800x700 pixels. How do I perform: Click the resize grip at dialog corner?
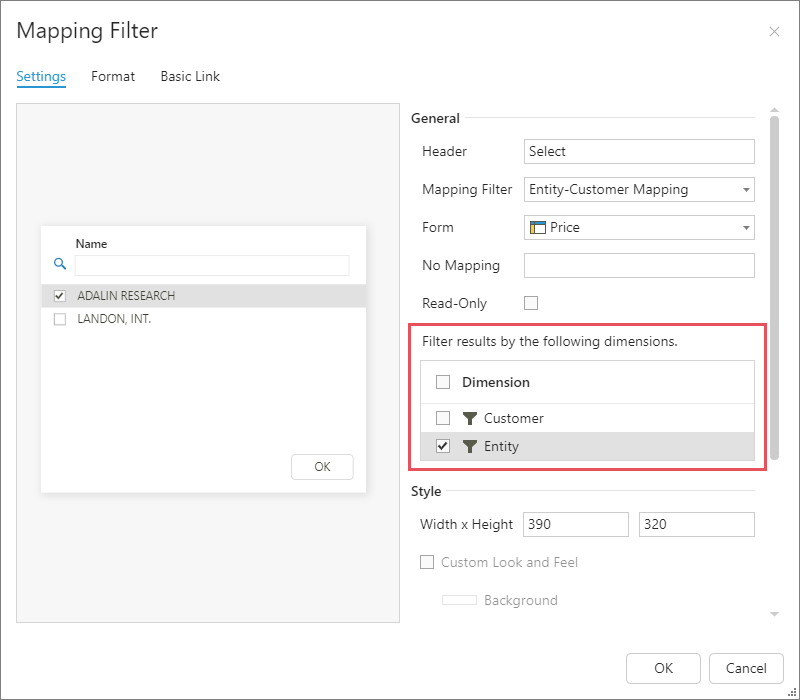coord(792,692)
